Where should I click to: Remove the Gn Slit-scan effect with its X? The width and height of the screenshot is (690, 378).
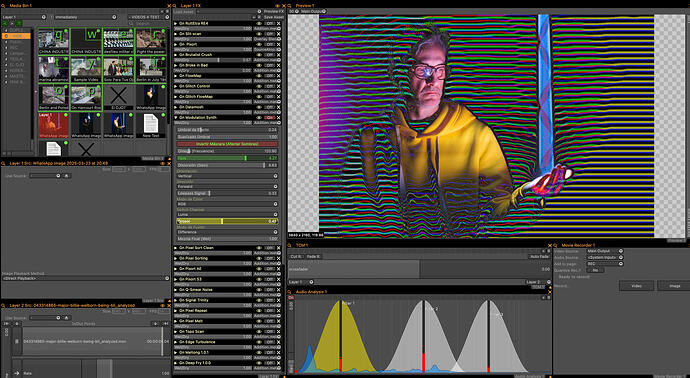coord(278,33)
